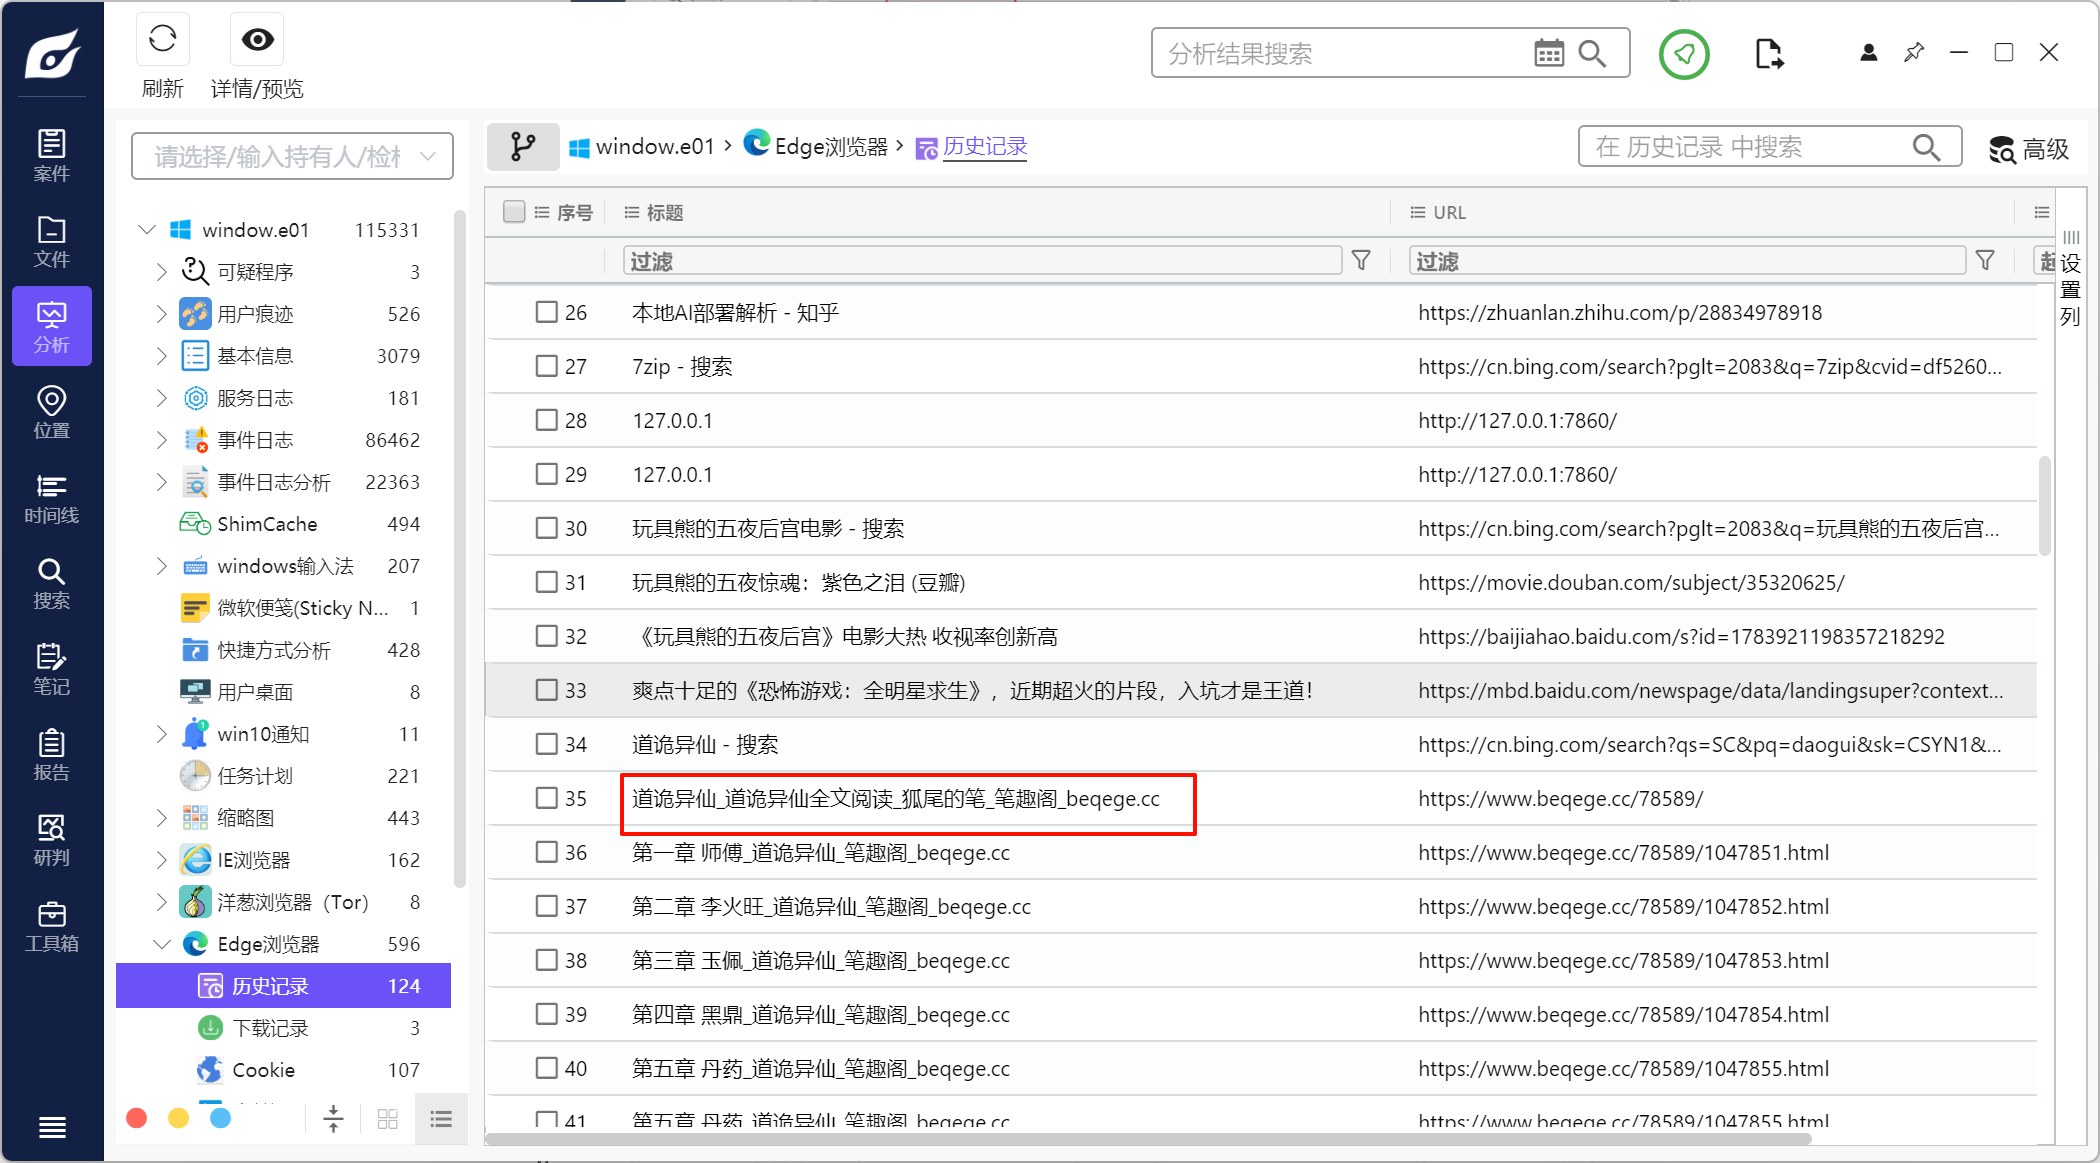Image resolution: width=2100 pixels, height=1163 pixels.
Task: Click the 高级 (Advanced) search button
Action: tap(2028, 149)
